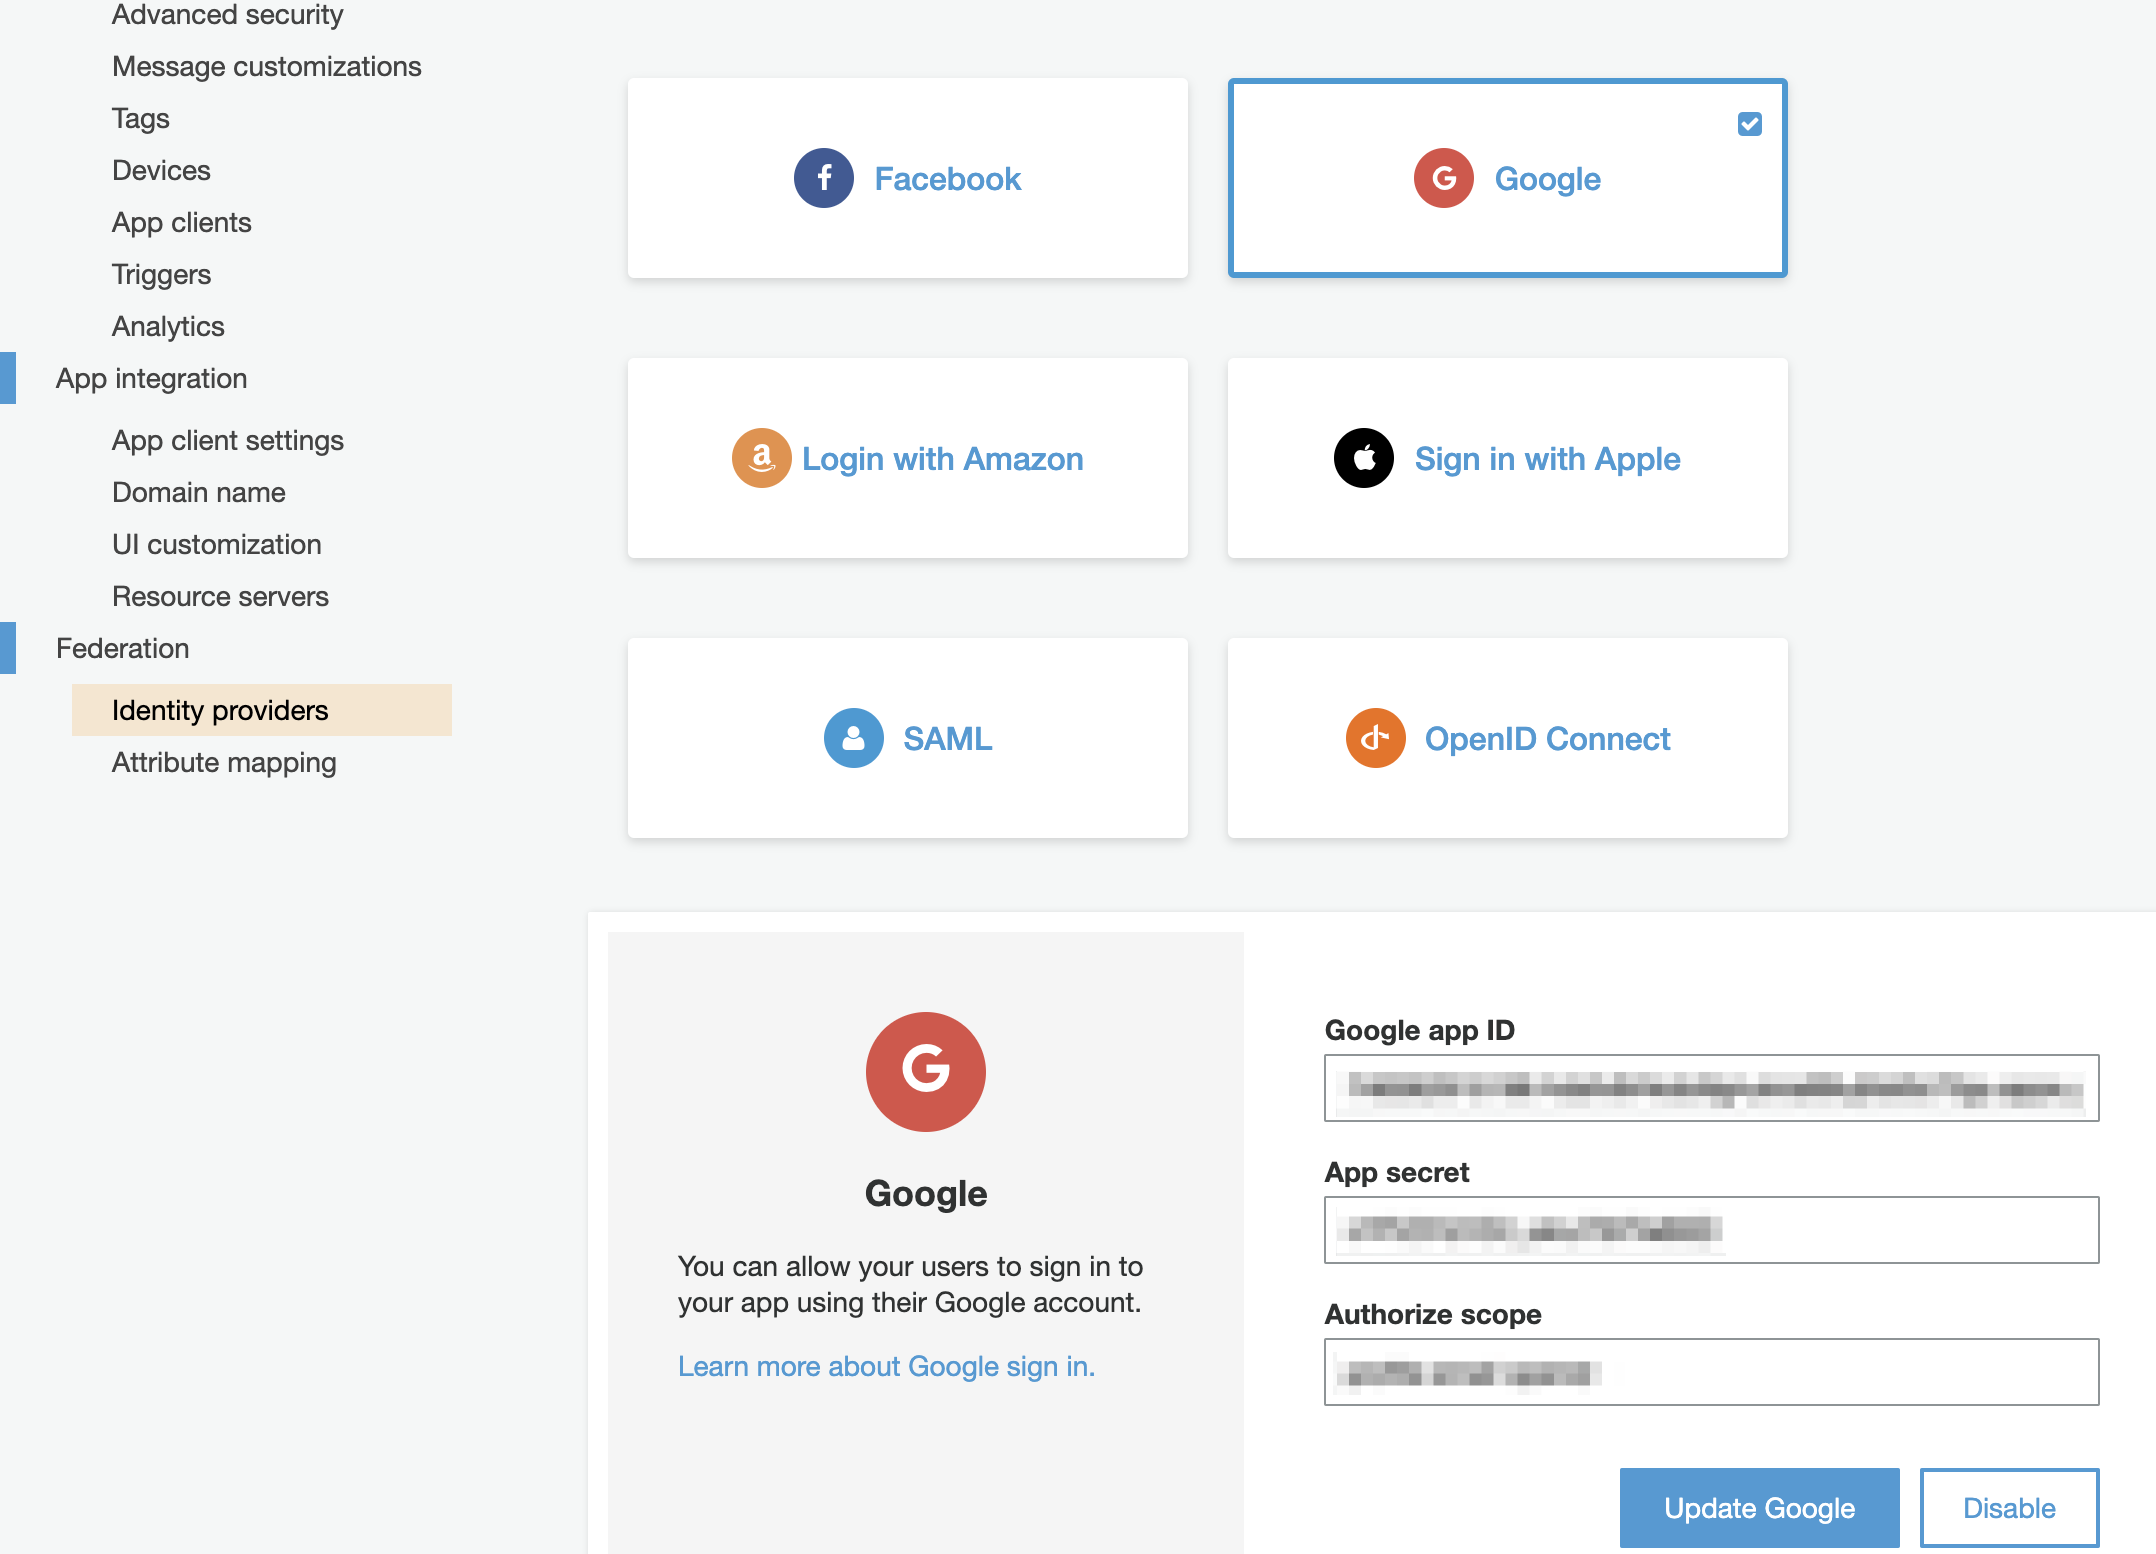Click the Amazon logo icon
This screenshot has height=1554, width=2156.
click(761, 458)
